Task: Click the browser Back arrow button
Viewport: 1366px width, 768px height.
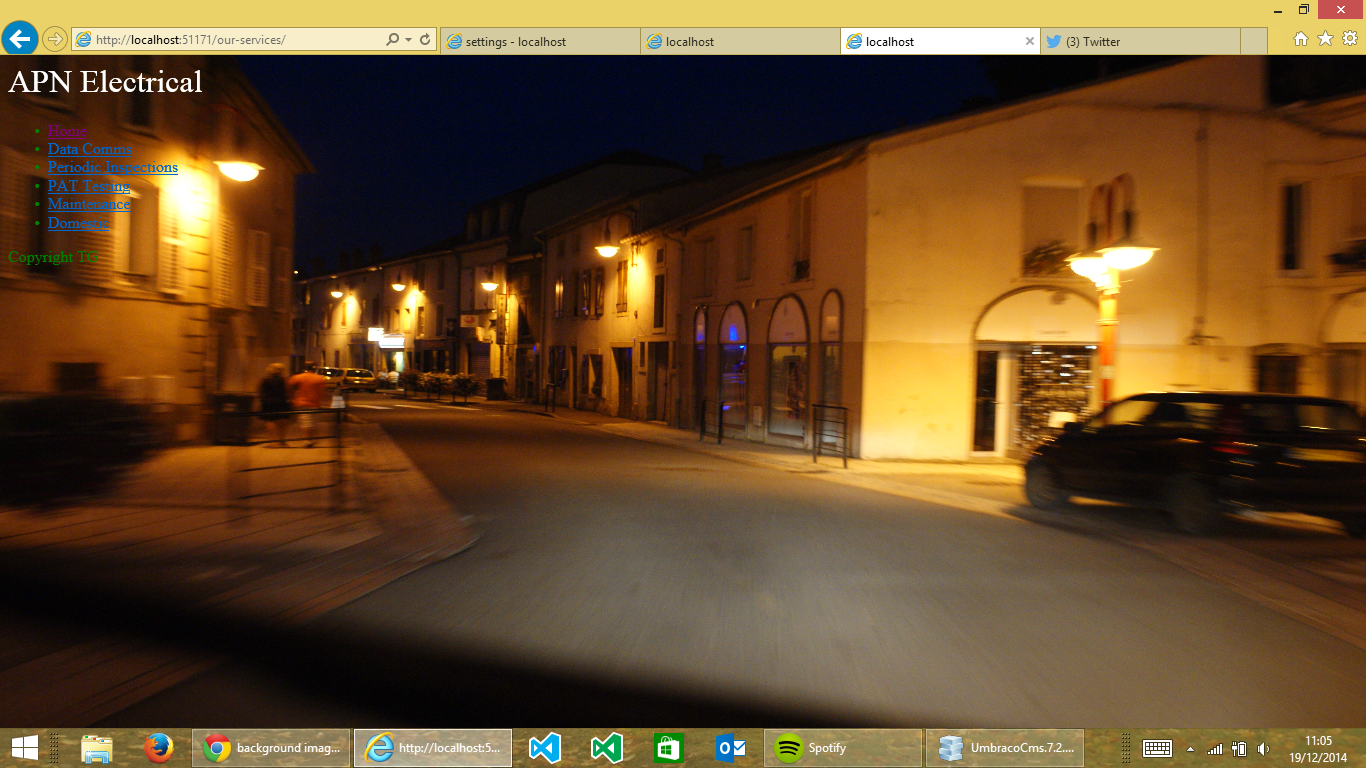Action: coord(19,39)
